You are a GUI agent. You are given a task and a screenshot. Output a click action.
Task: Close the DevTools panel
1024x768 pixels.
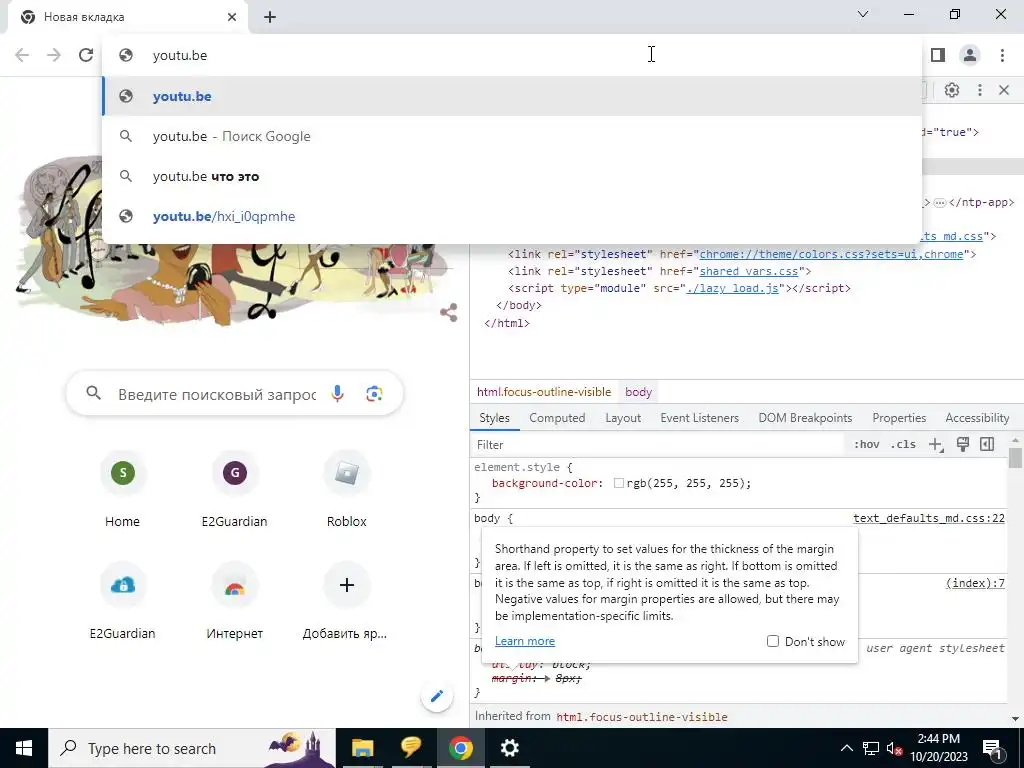1004,90
